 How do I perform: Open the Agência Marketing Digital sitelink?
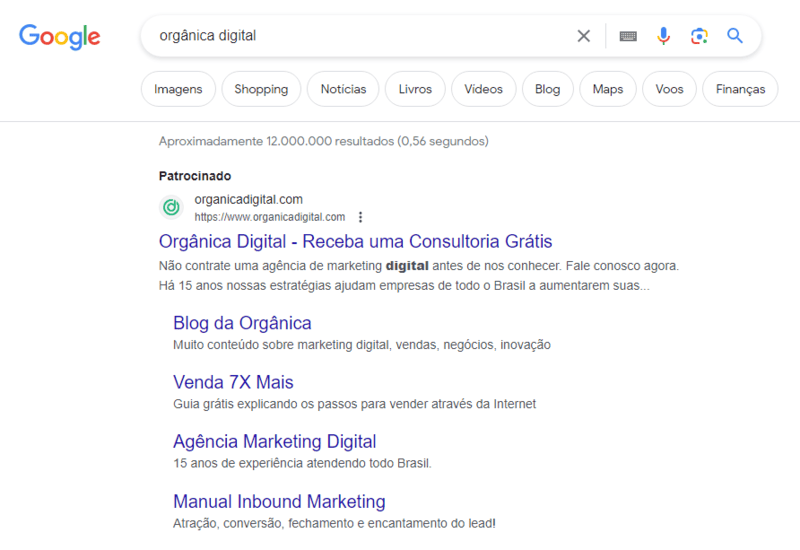[274, 441]
